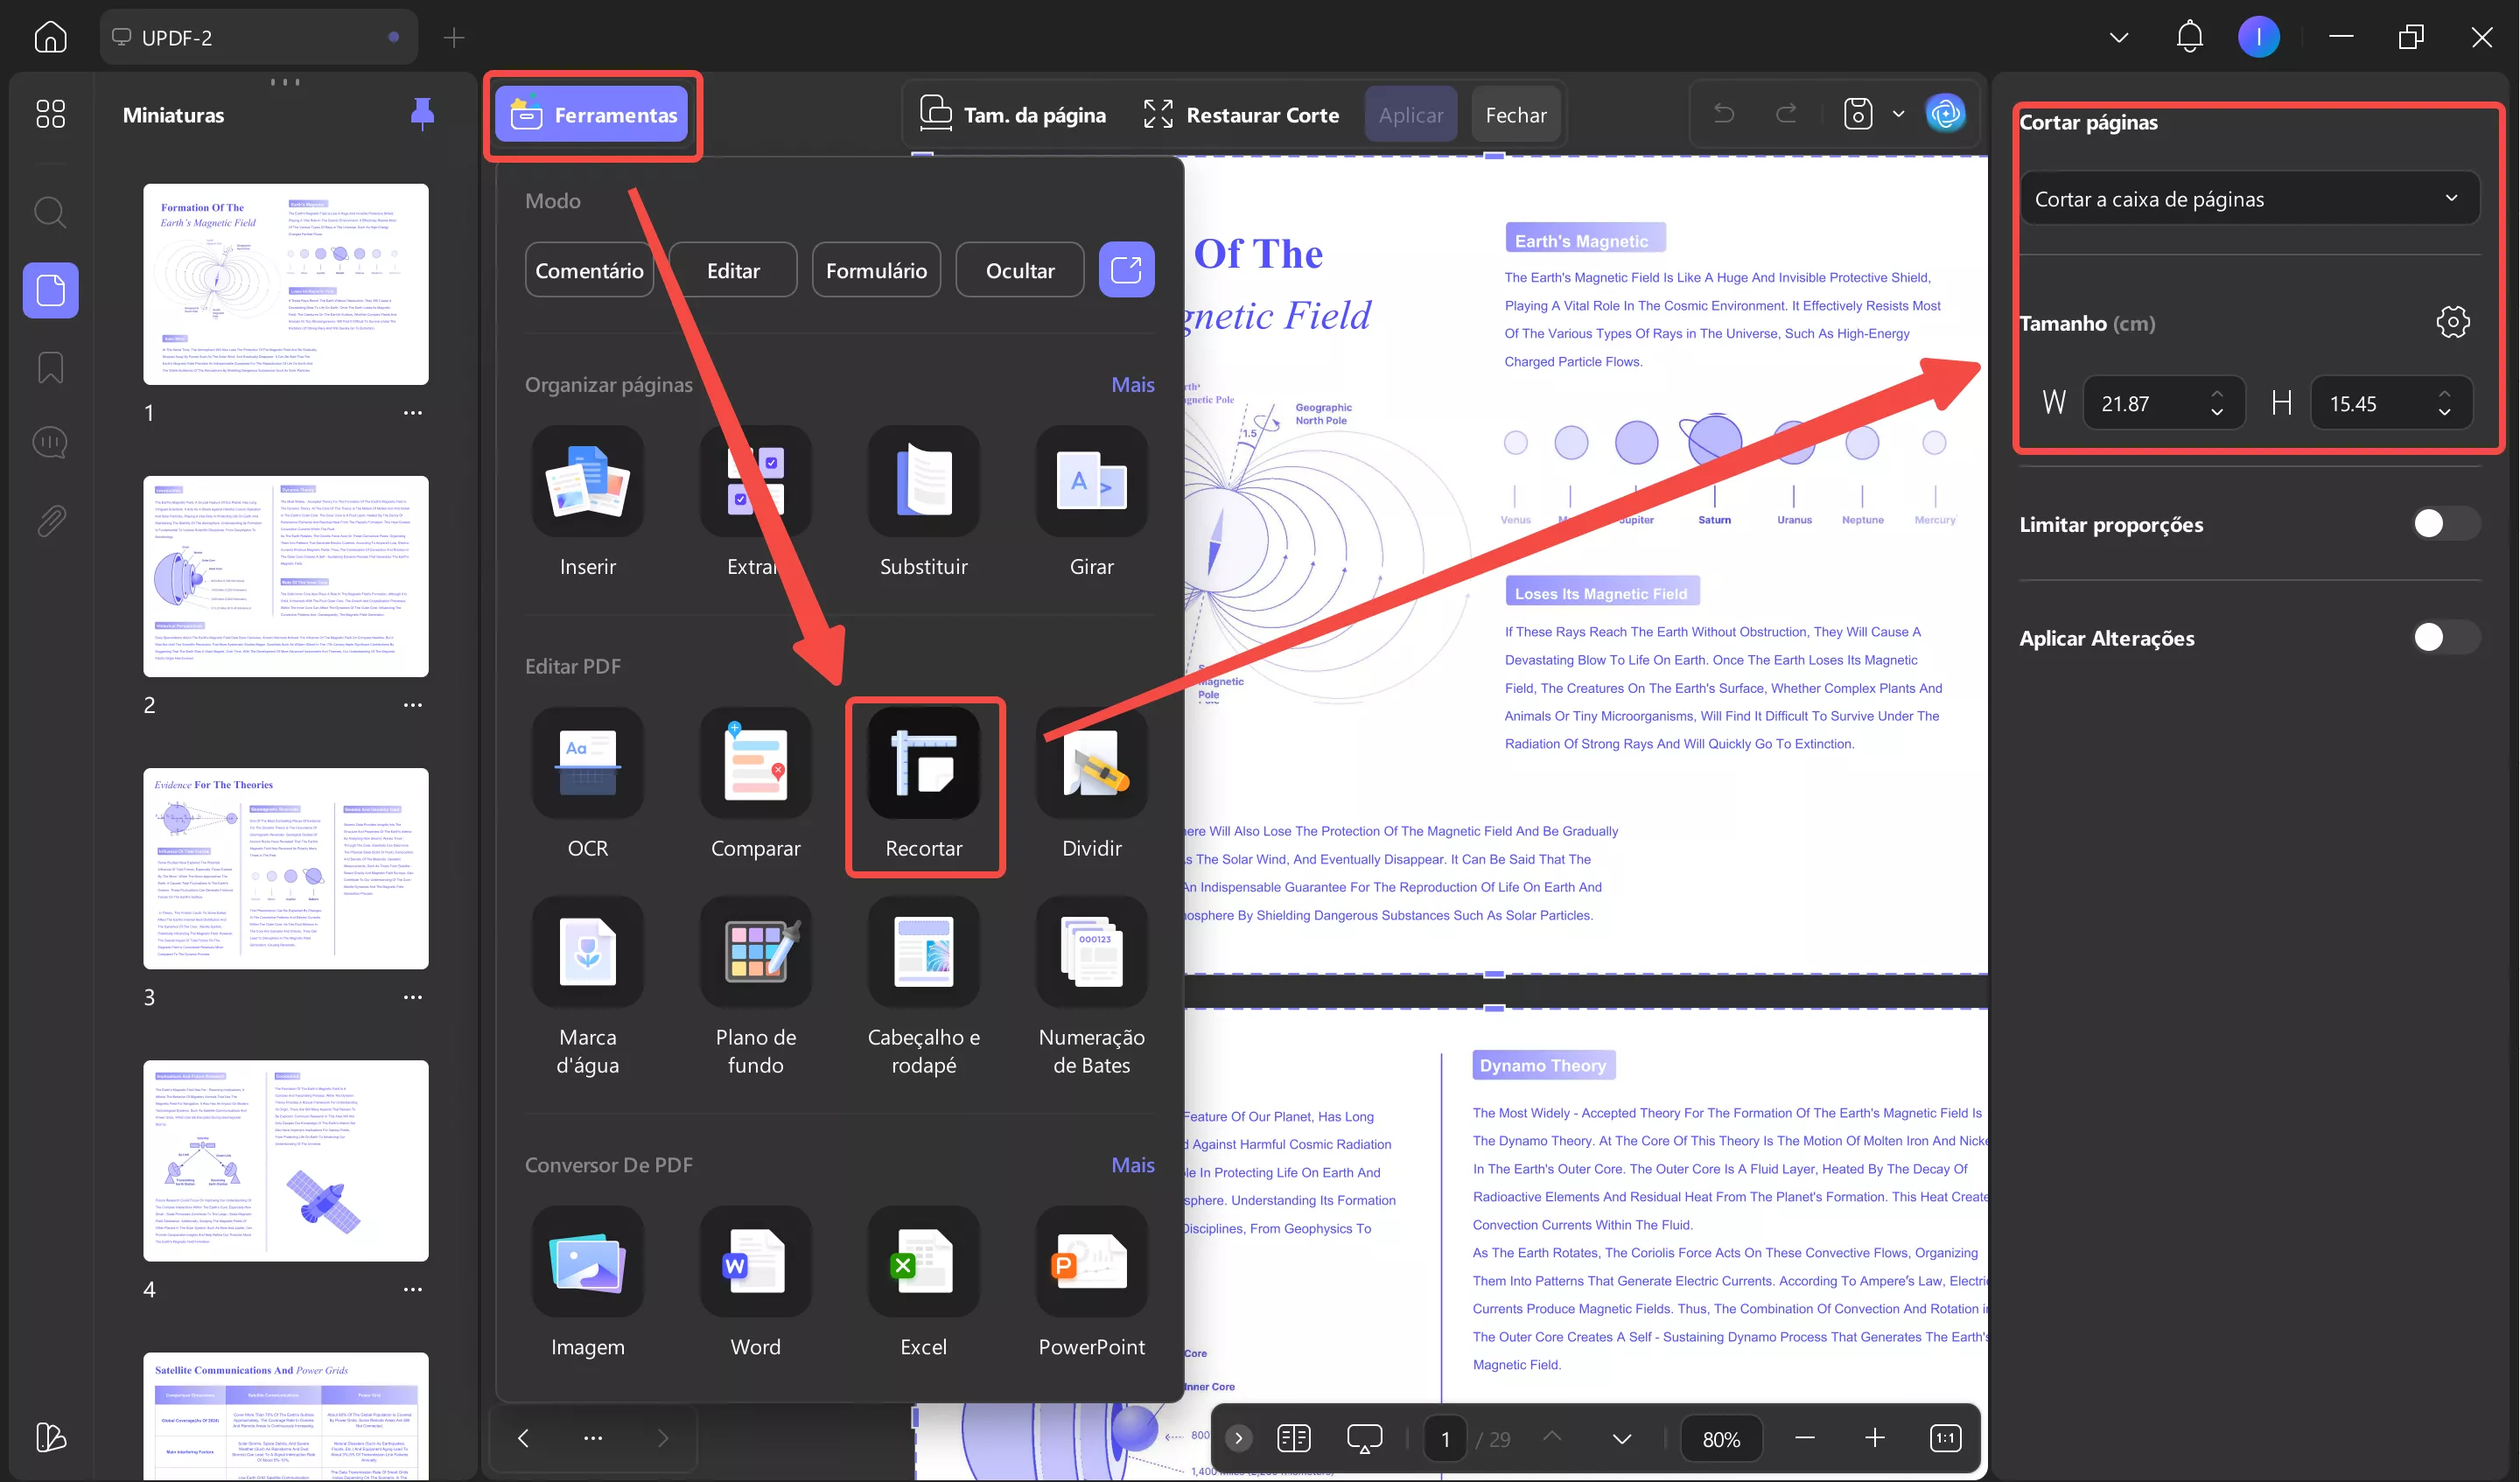Click Mais link in Organizar páginas

1132,385
